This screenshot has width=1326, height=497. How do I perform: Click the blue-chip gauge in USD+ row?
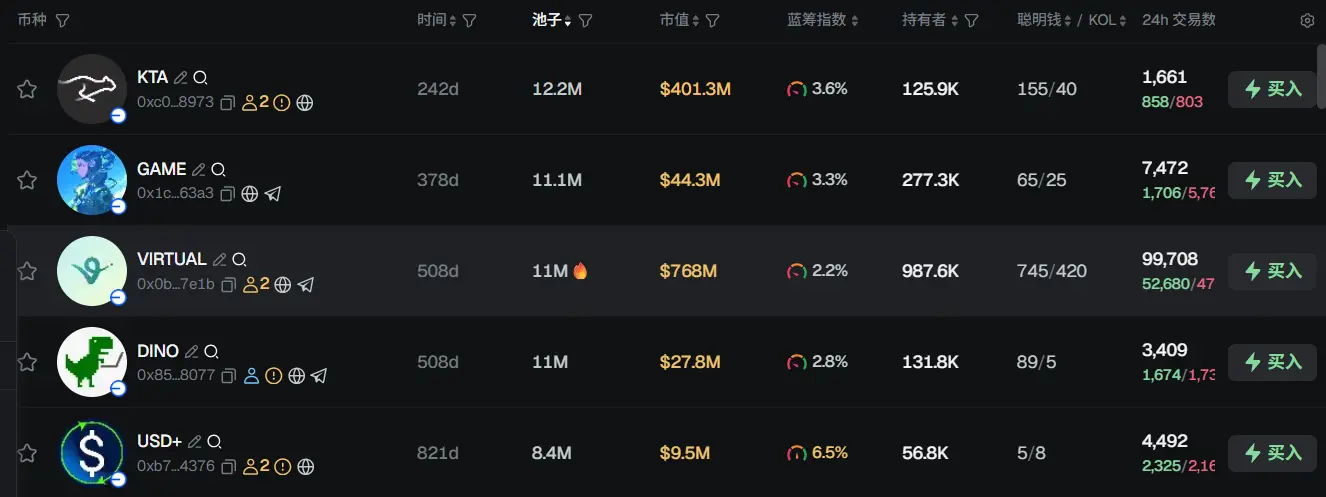797,453
